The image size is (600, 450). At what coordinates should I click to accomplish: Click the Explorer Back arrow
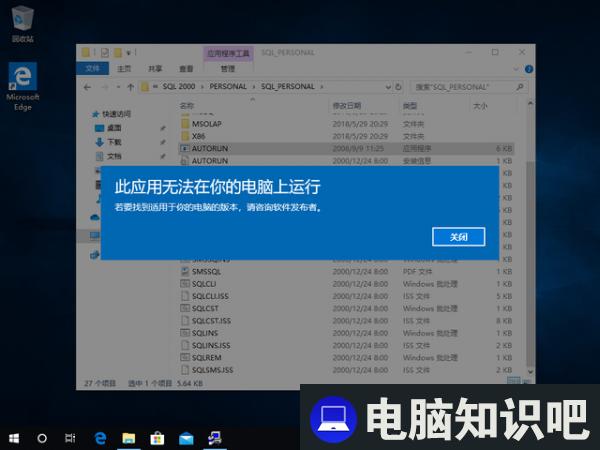(x=87, y=87)
